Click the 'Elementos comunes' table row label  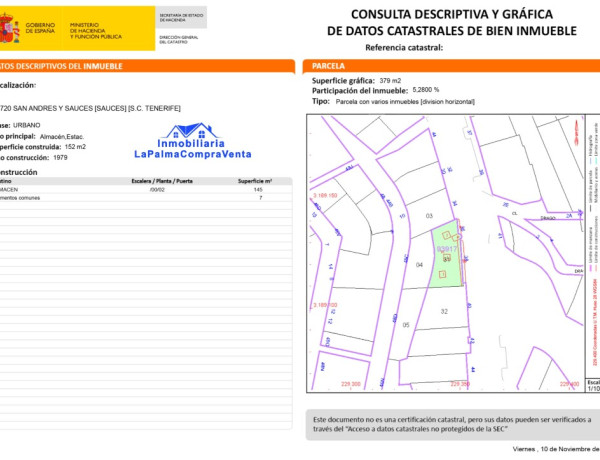20,198
